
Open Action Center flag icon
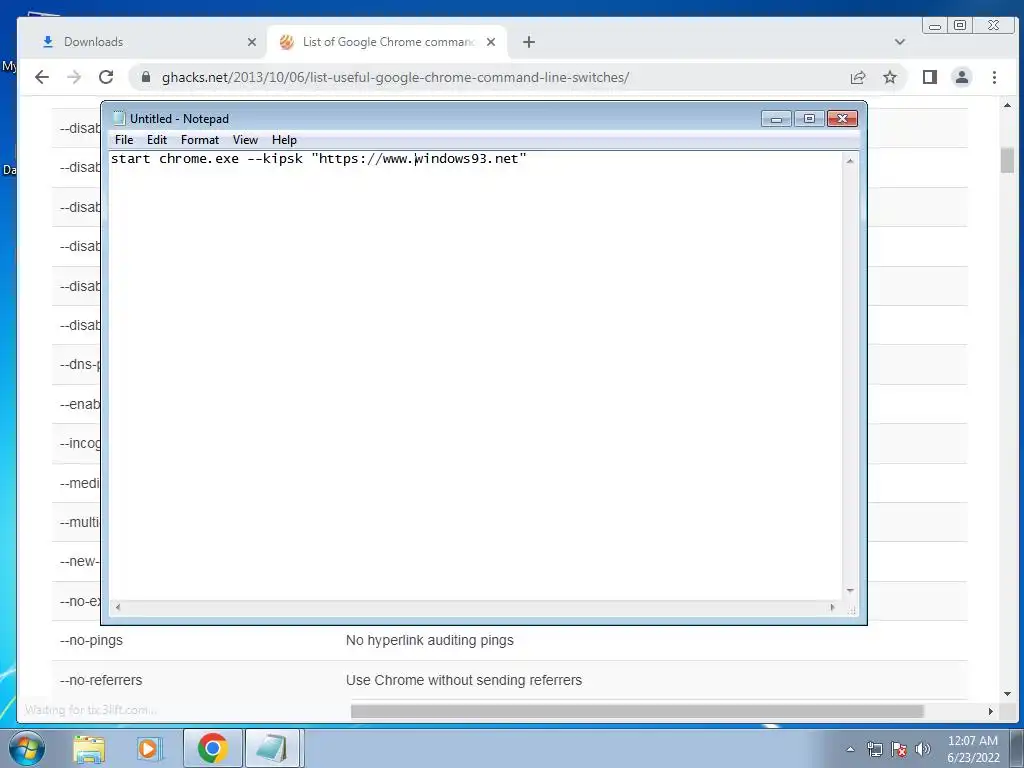[899, 749]
